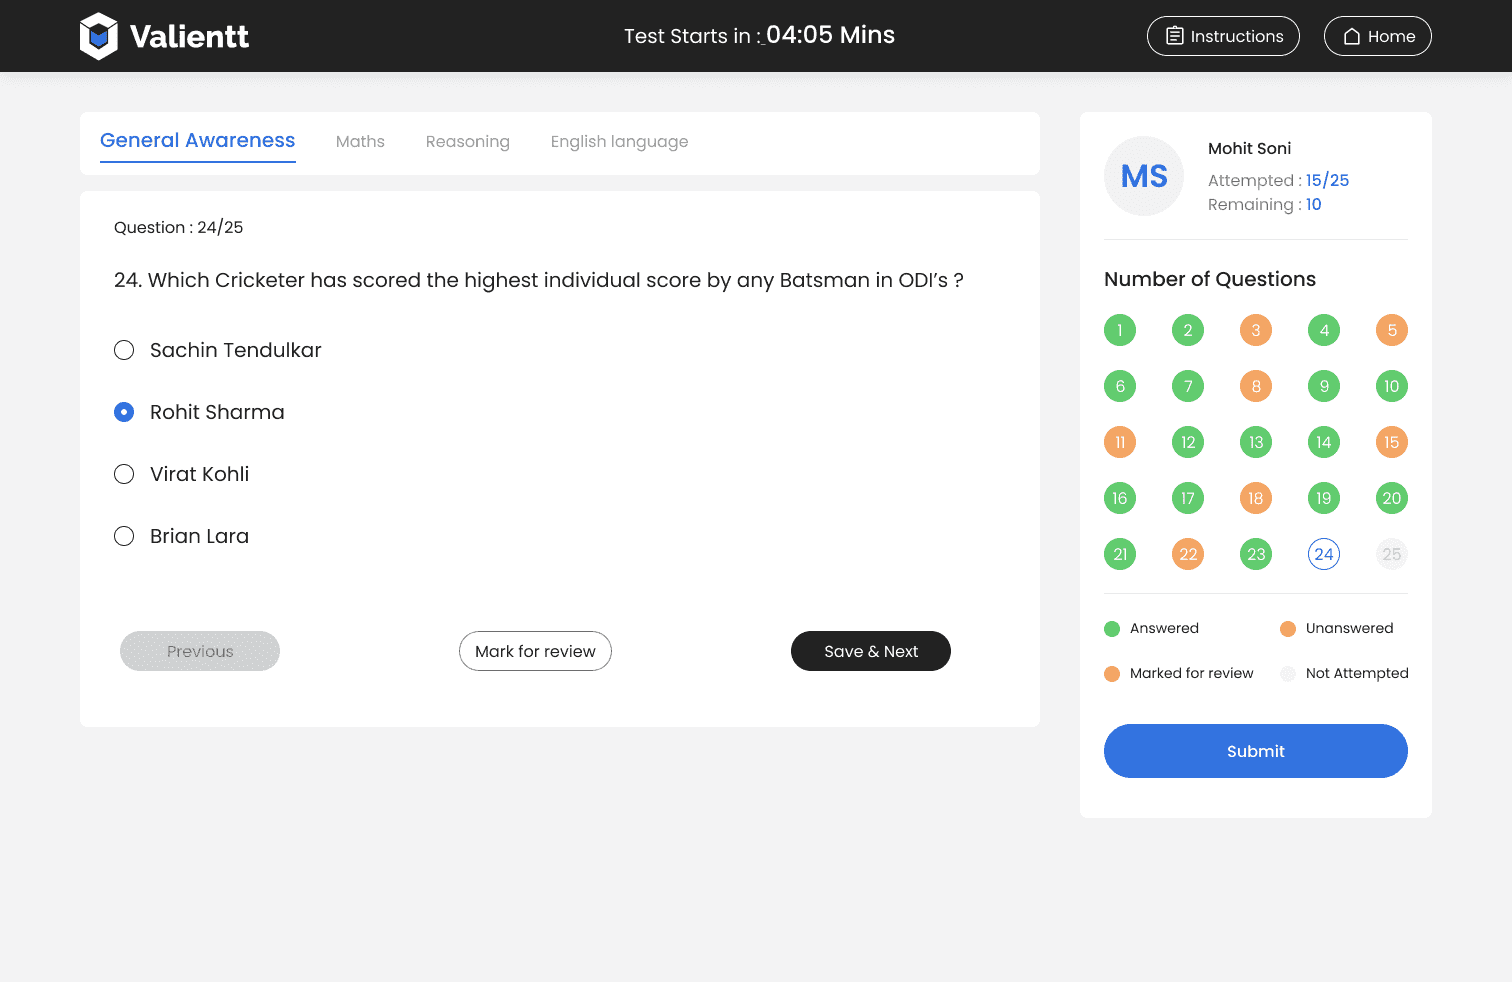Jump to question 1 bubble

[1120, 330]
